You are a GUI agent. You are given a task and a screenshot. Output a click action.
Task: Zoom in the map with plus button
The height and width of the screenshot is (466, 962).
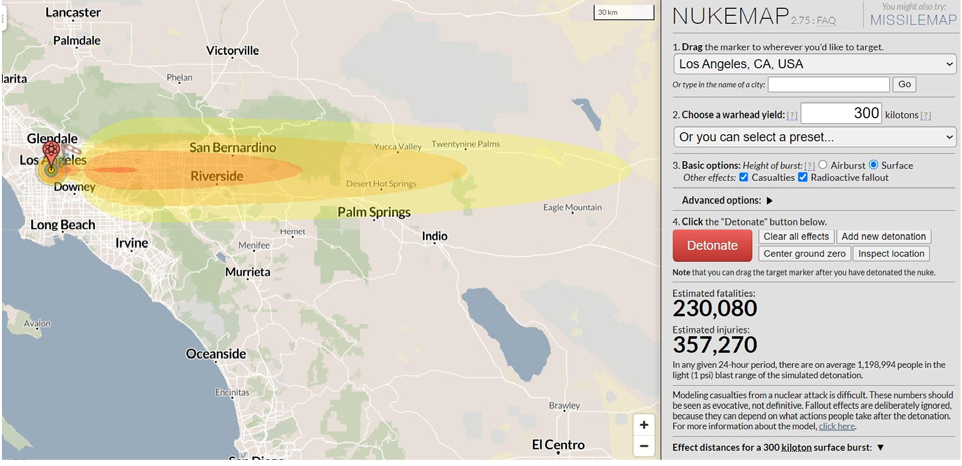(x=644, y=425)
